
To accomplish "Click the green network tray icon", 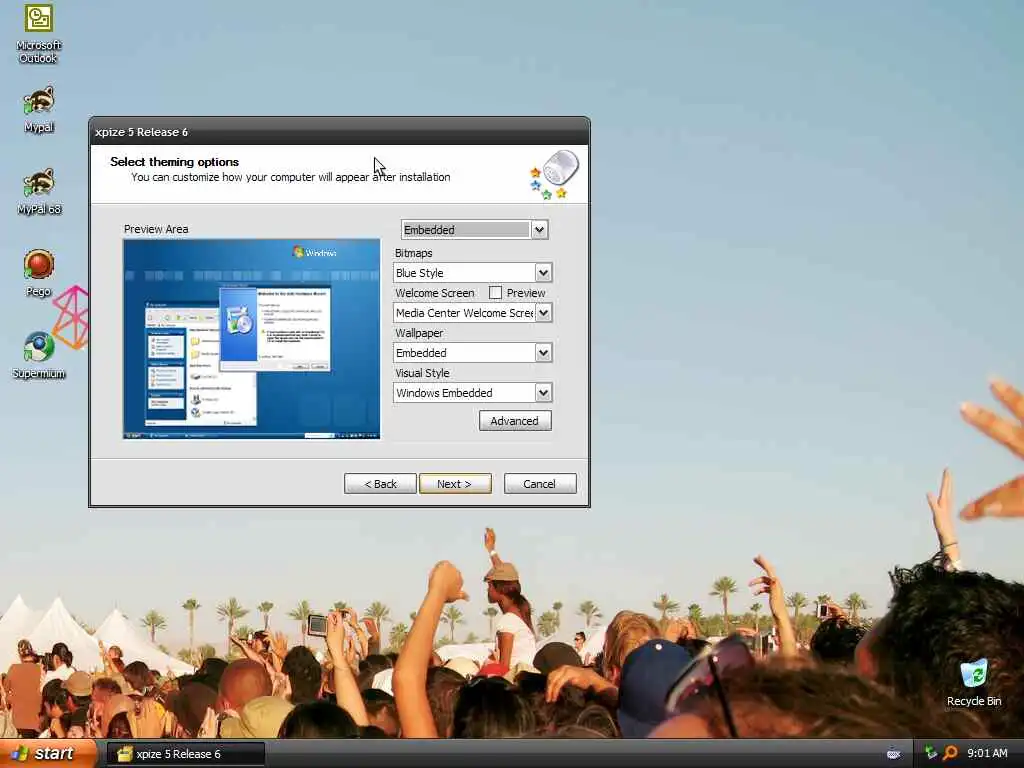I will (931, 753).
